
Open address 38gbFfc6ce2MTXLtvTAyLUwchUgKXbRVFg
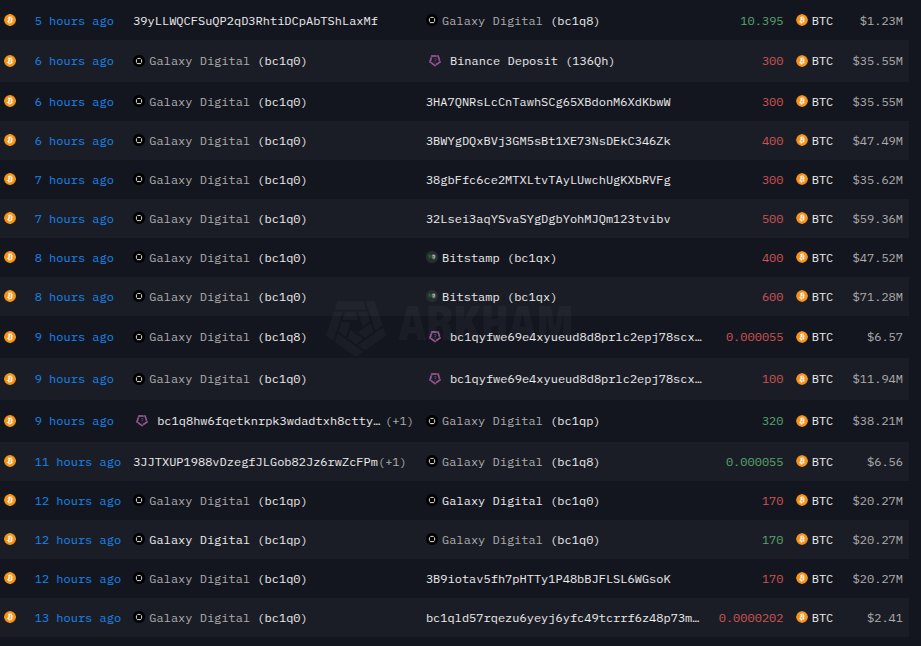click(x=548, y=180)
